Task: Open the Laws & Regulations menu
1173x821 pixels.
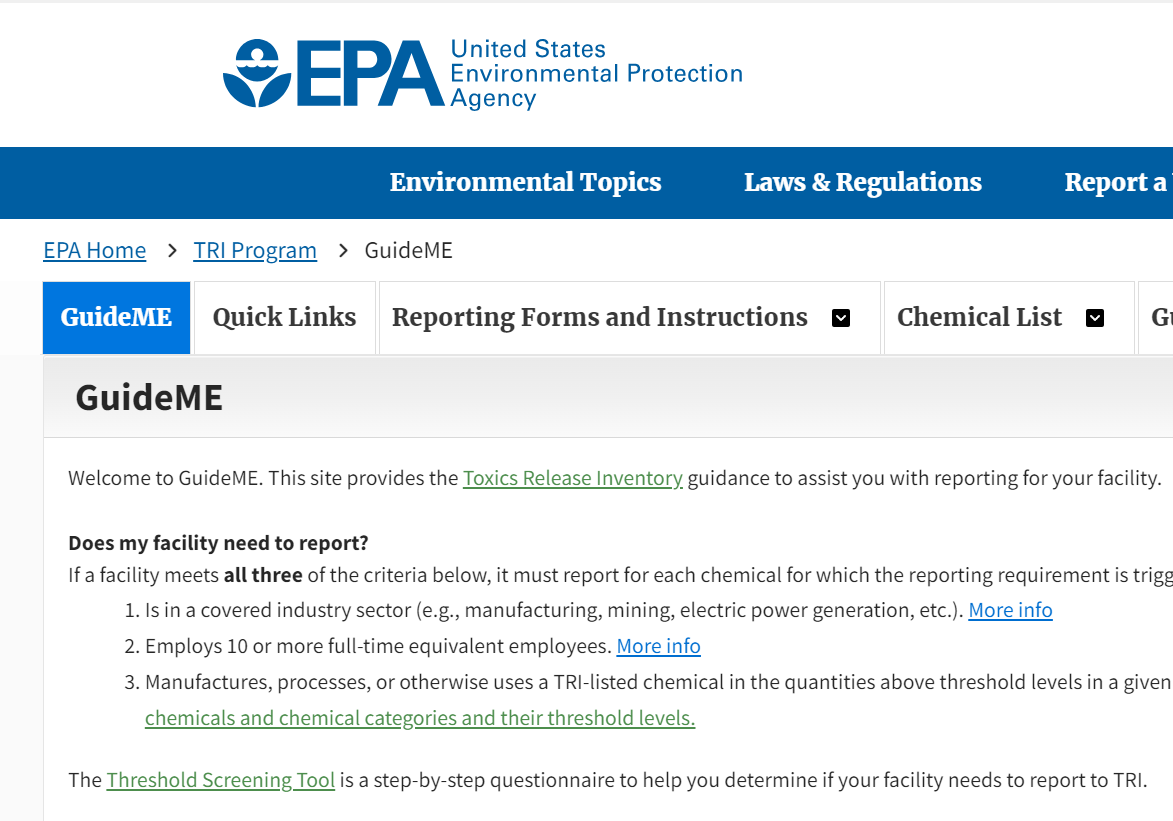Action: (x=862, y=182)
